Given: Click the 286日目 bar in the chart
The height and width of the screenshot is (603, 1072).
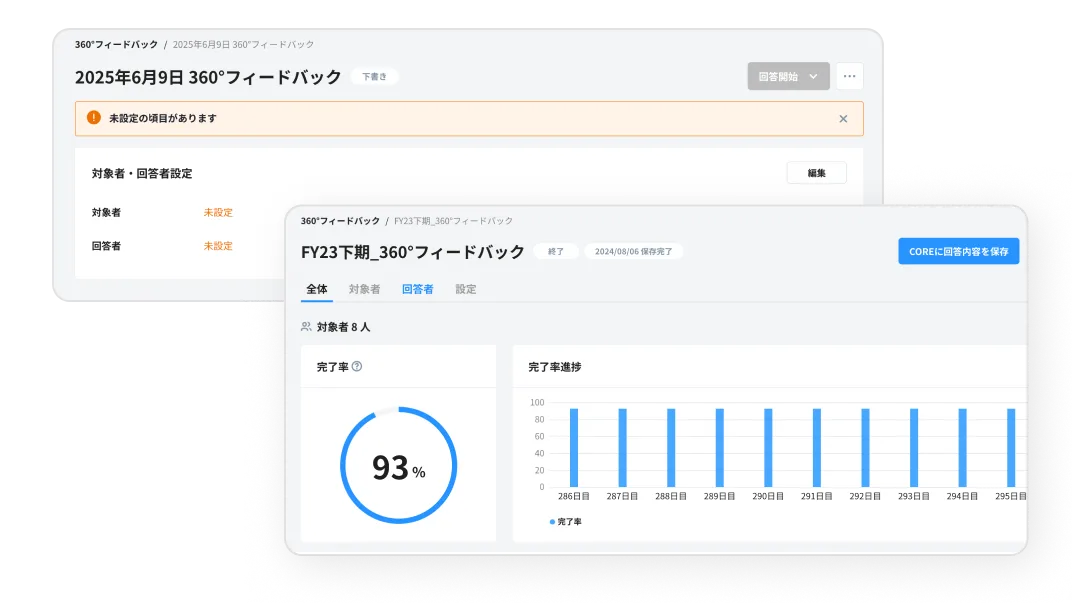Looking at the screenshot, I should tap(573, 445).
